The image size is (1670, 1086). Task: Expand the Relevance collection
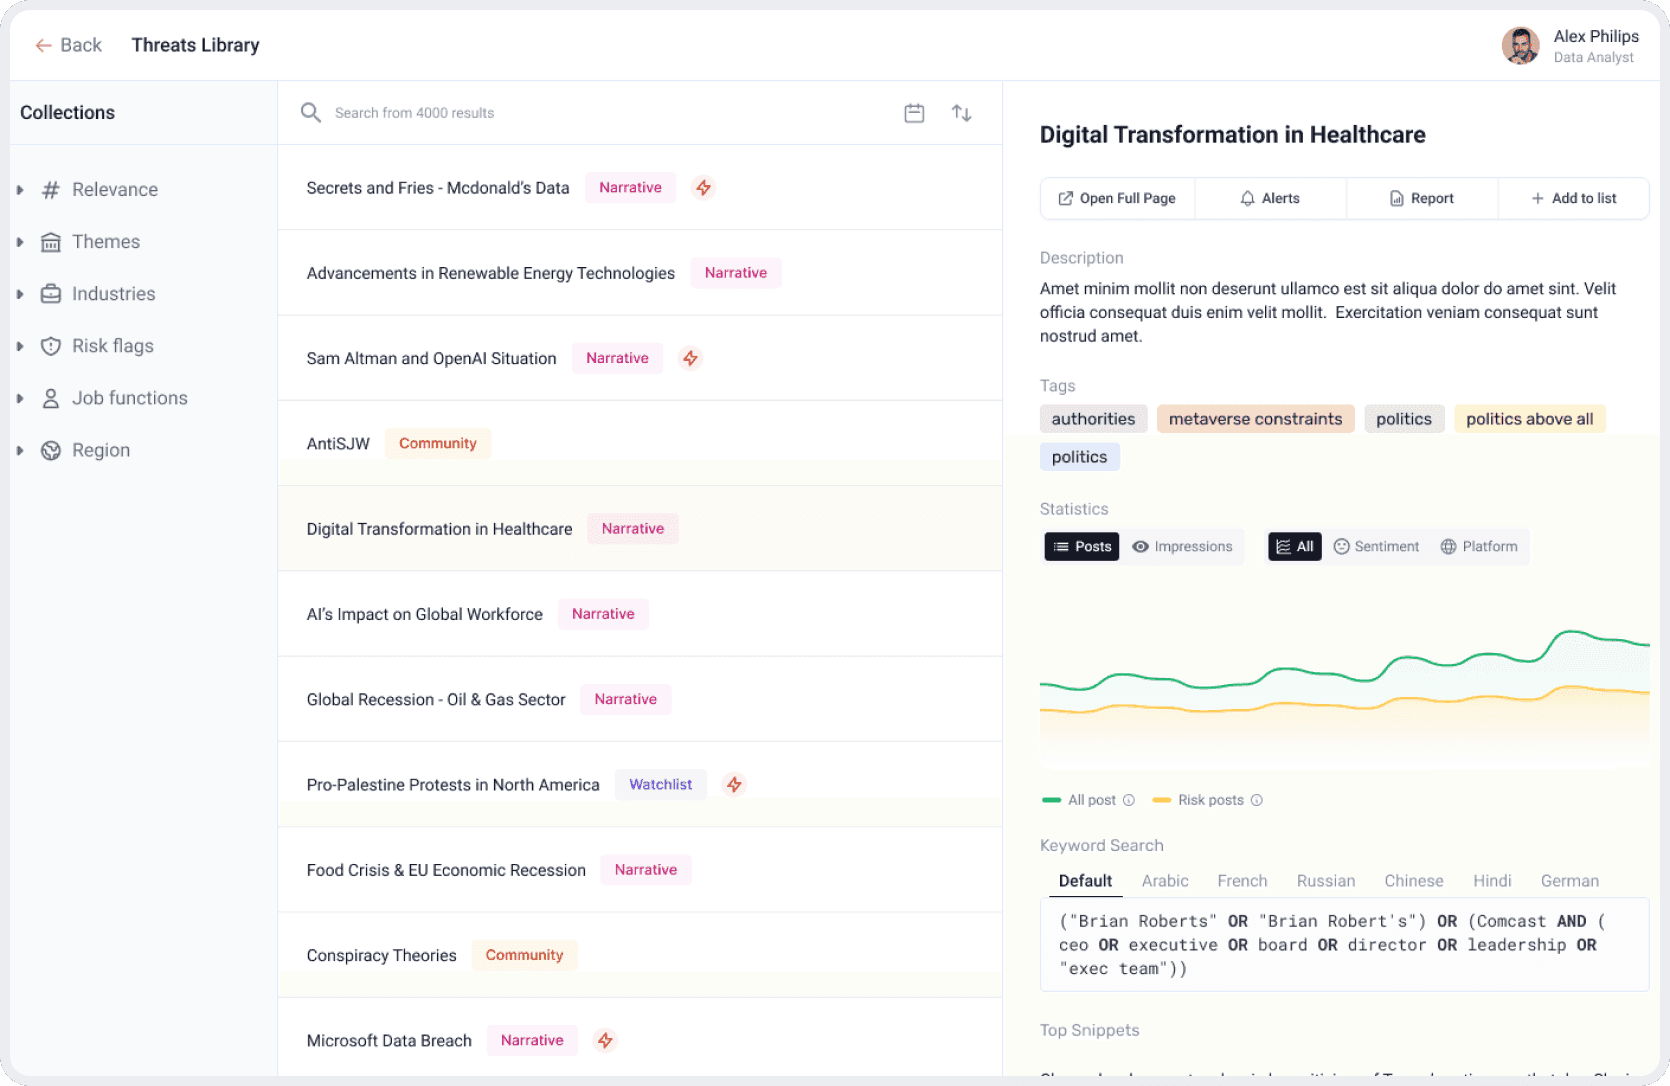[x=20, y=189]
